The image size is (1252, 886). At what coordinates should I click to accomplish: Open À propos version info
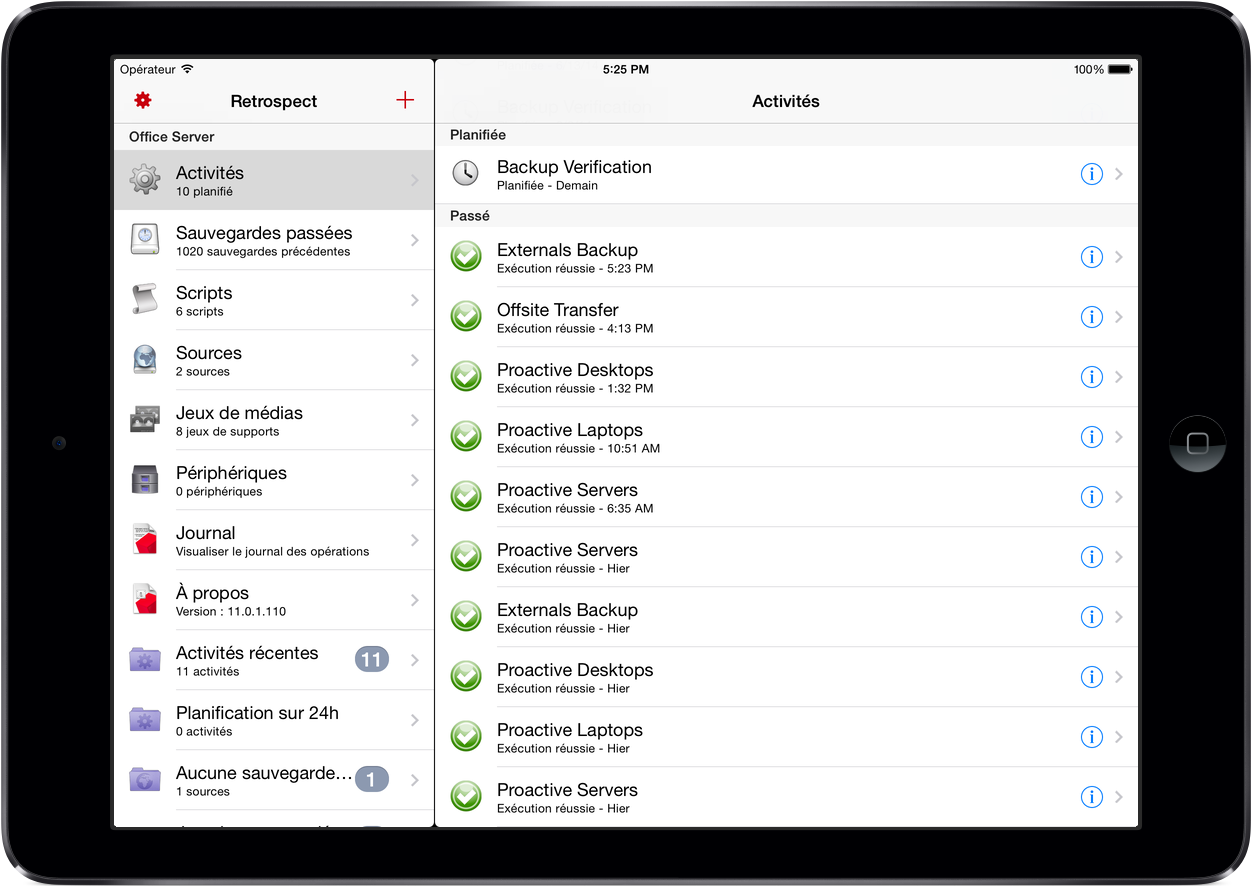point(274,600)
